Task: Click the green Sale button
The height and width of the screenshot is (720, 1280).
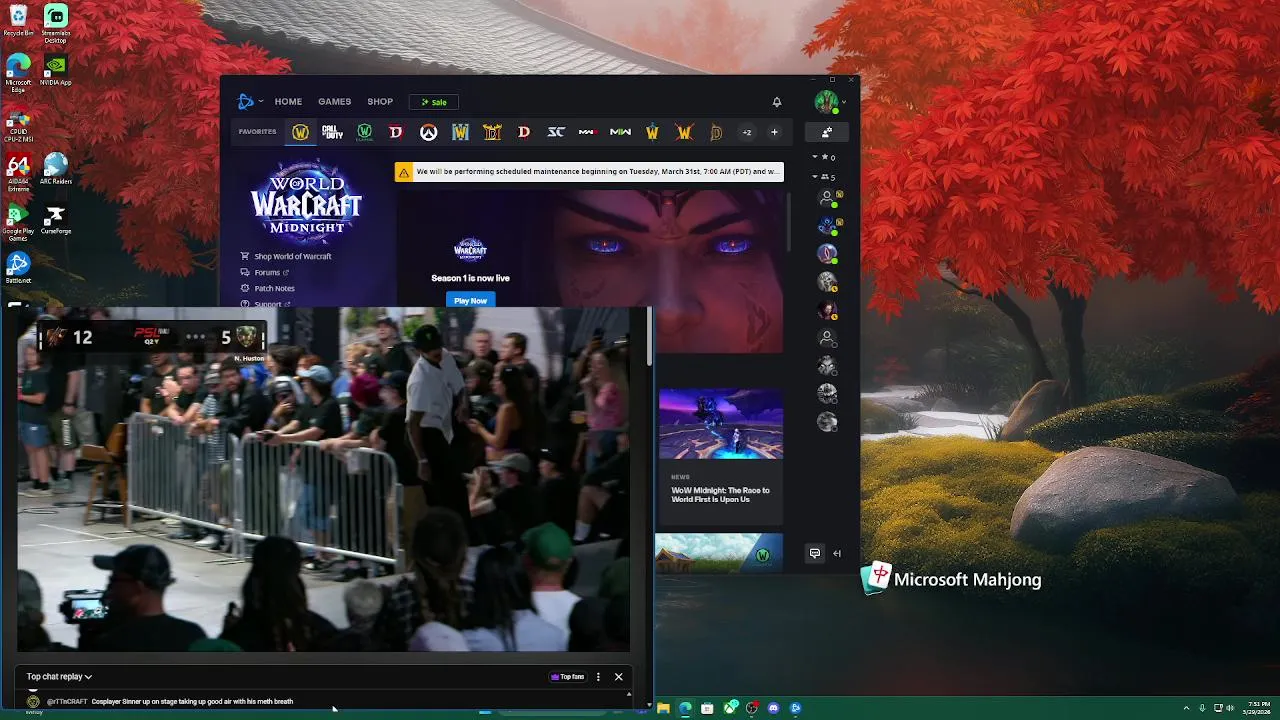Action: [x=434, y=102]
